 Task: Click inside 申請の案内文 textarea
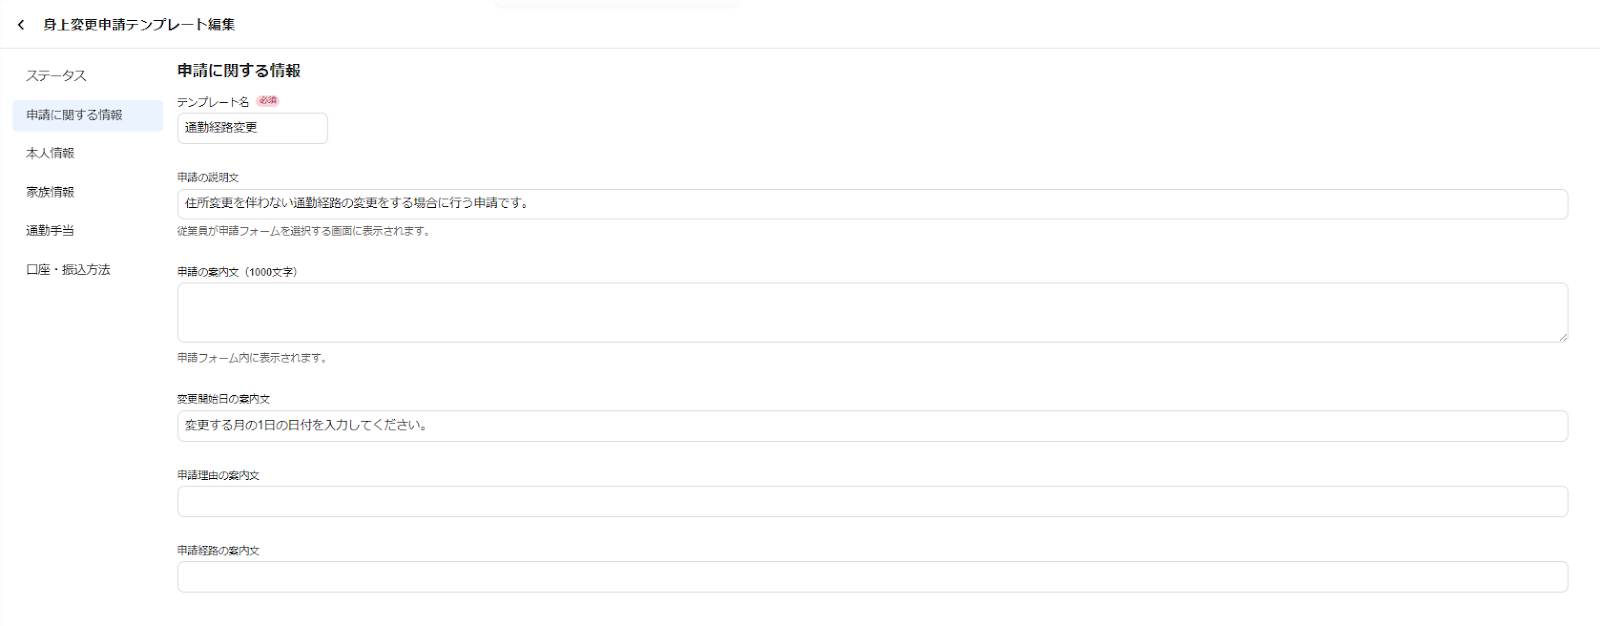pyautogui.click(x=872, y=312)
